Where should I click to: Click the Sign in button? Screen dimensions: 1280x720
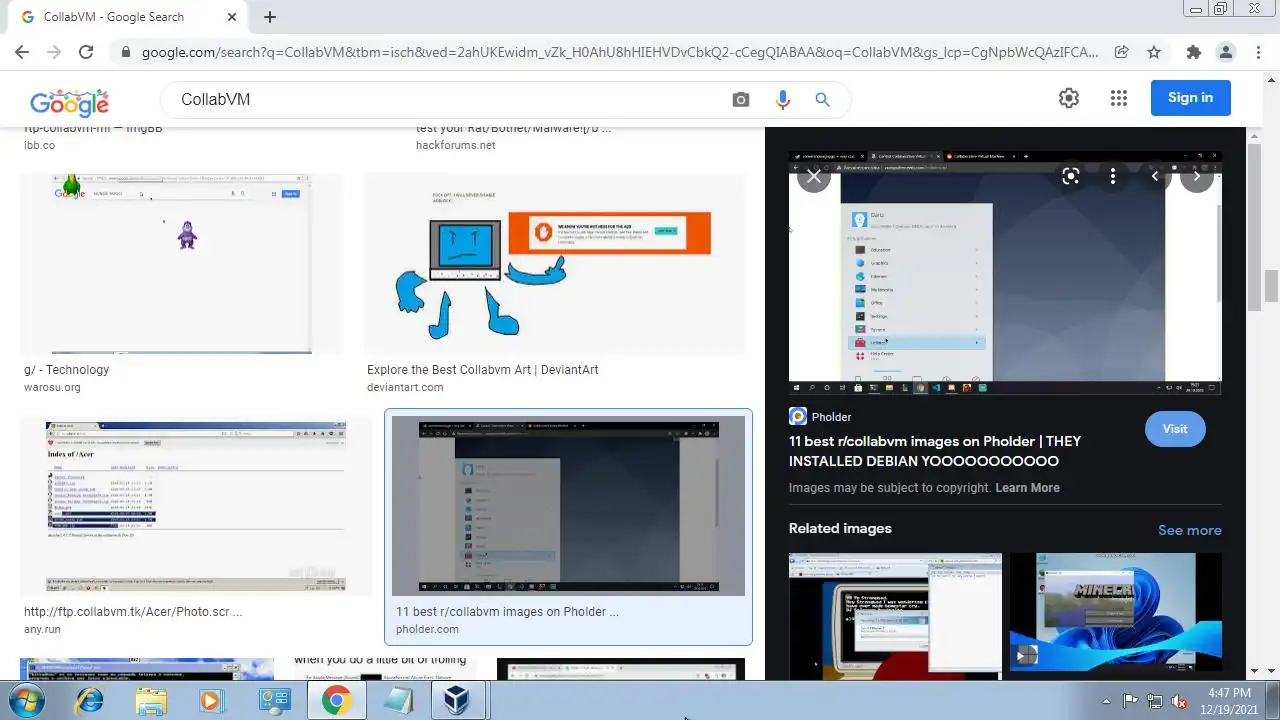pyautogui.click(x=1190, y=98)
